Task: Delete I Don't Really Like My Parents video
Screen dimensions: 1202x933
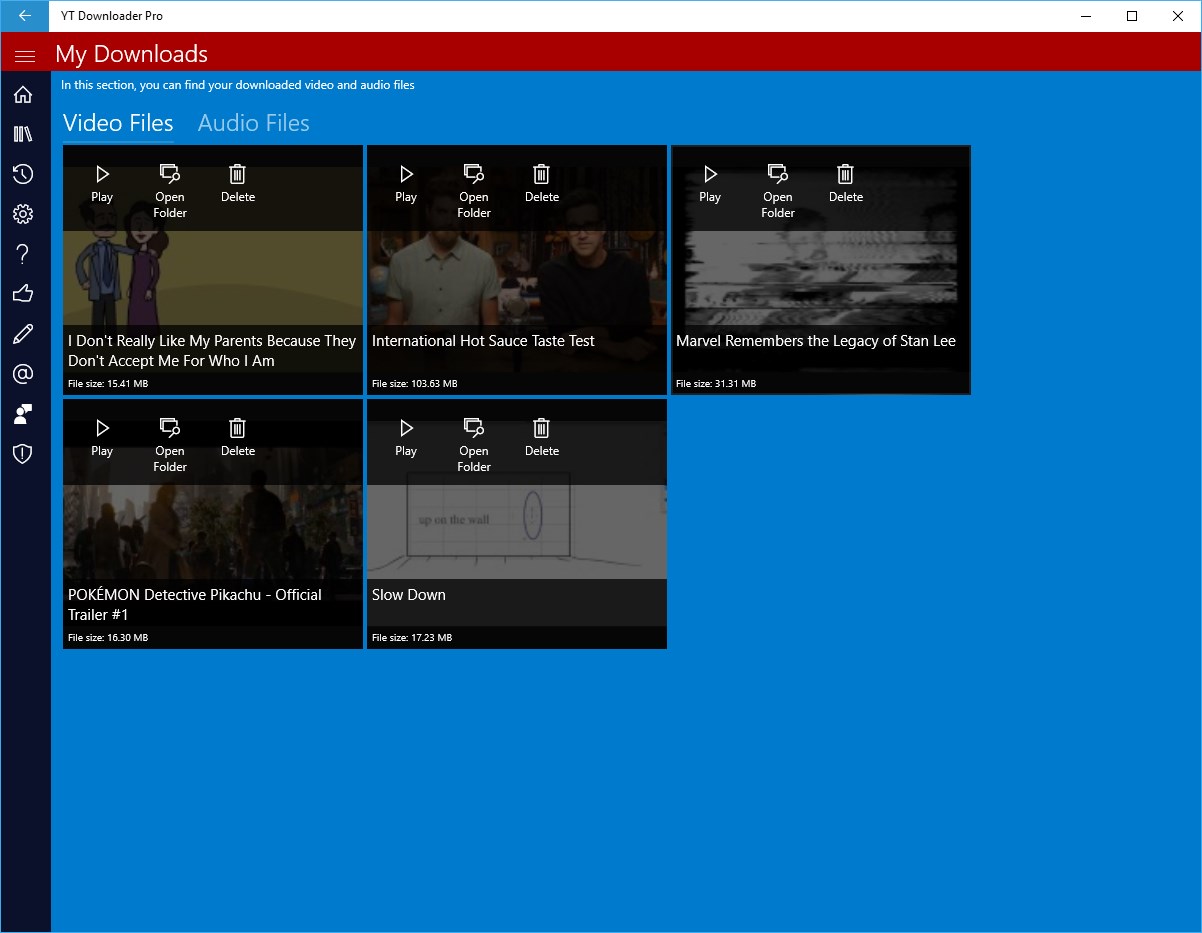Action: [238, 184]
